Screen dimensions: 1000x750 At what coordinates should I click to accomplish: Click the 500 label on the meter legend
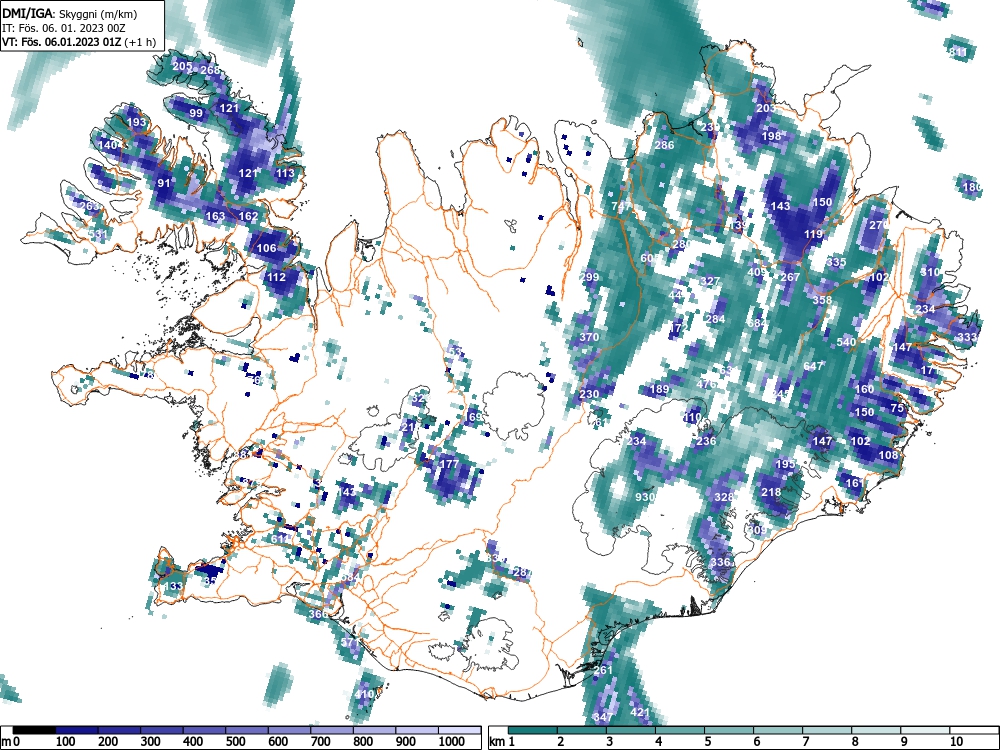pos(235,742)
